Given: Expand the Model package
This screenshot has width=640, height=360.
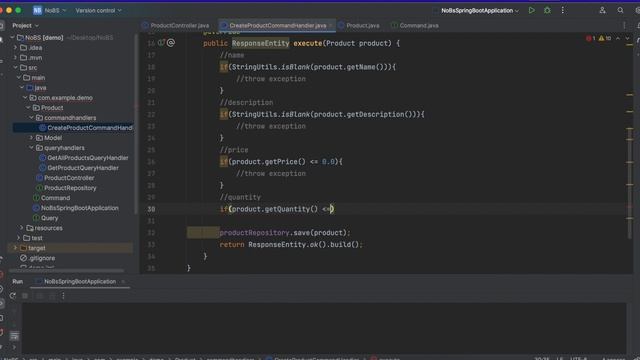Looking at the screenshot, I should pyautogui.click(x=31, y=138).
